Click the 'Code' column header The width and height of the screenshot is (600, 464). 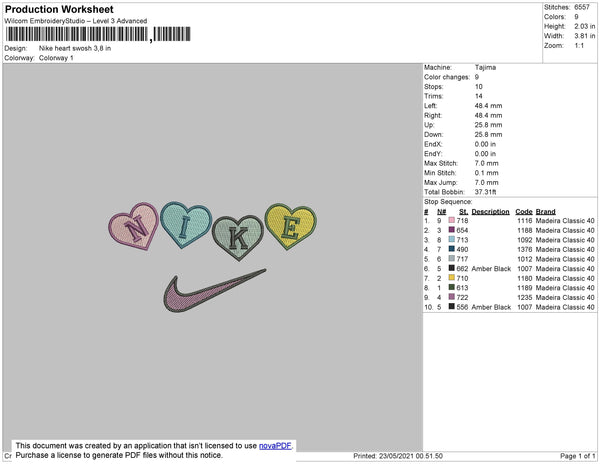pyautogui.click(x=524, y=212)
